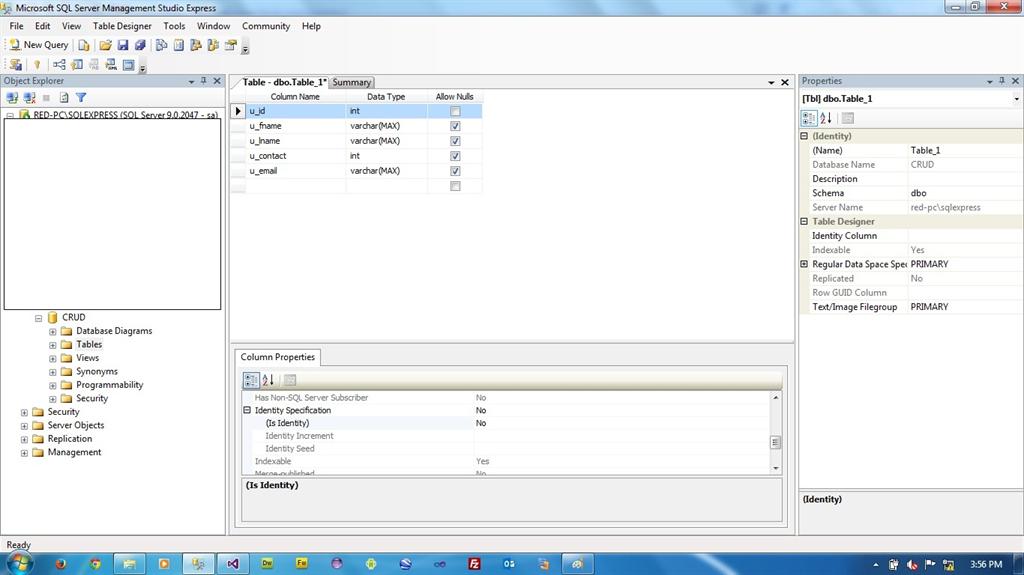This screenshot has width=1024, height=575.
Task: Select the Management folder in the tree
Action: point(74,452)
